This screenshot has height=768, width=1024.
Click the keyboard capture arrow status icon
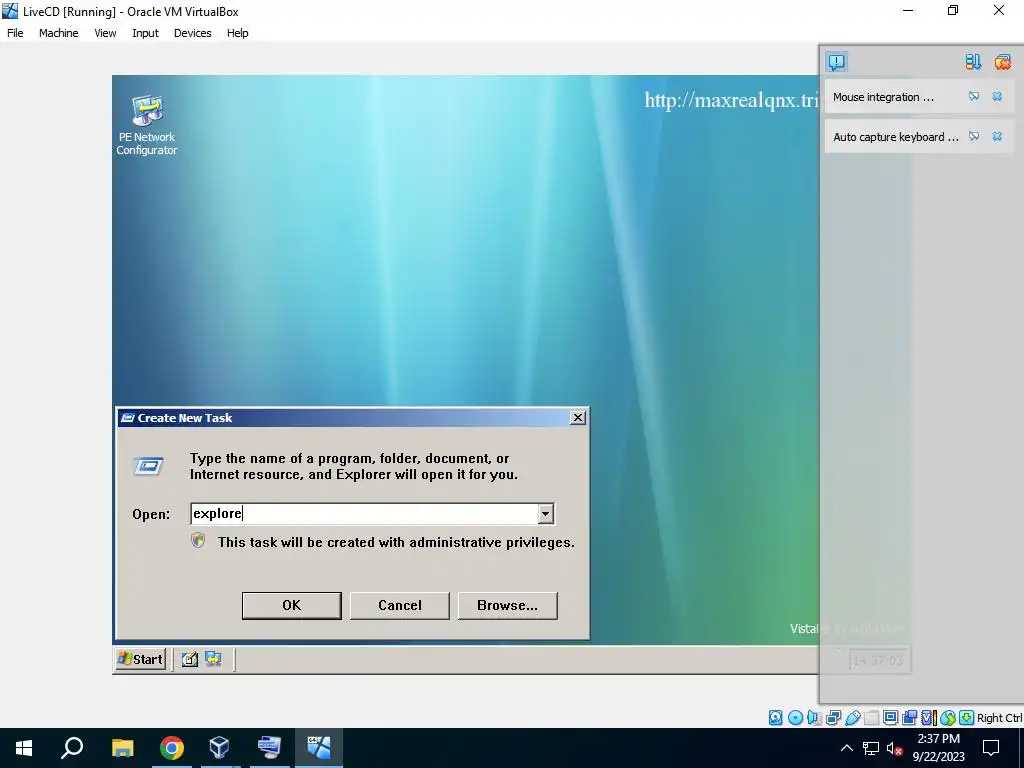coord(967,718)
